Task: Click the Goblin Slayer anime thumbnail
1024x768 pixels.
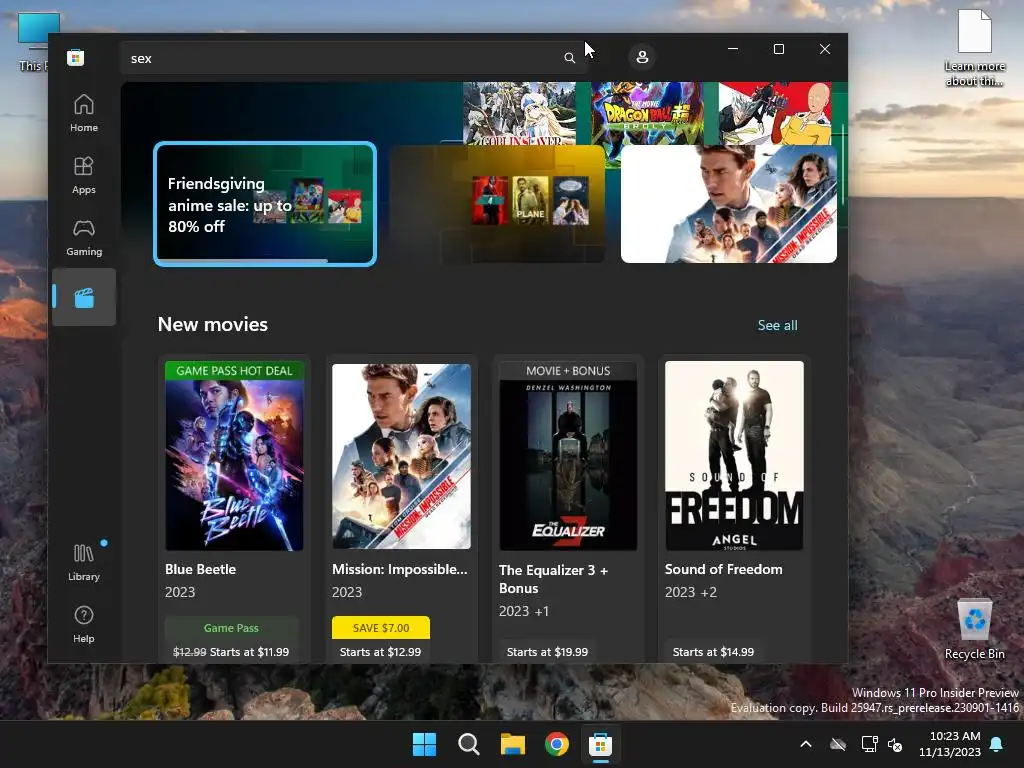Action: pyautogui.click(x=520, y=114)
